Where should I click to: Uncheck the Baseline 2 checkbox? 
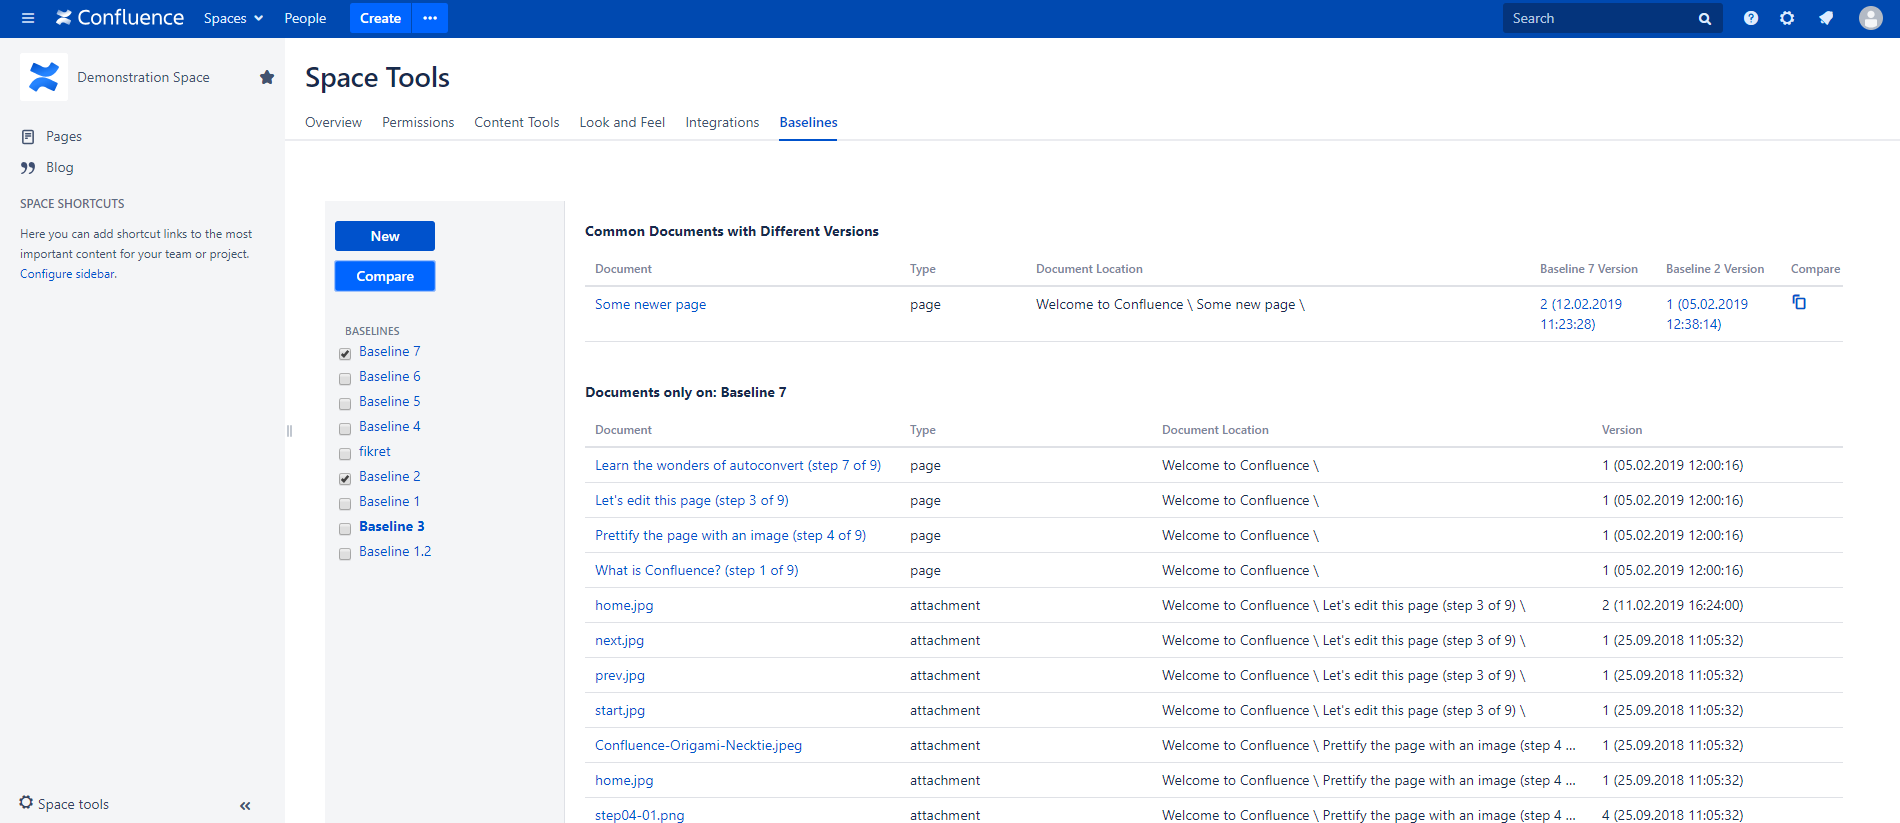click(x=345, y=478)
